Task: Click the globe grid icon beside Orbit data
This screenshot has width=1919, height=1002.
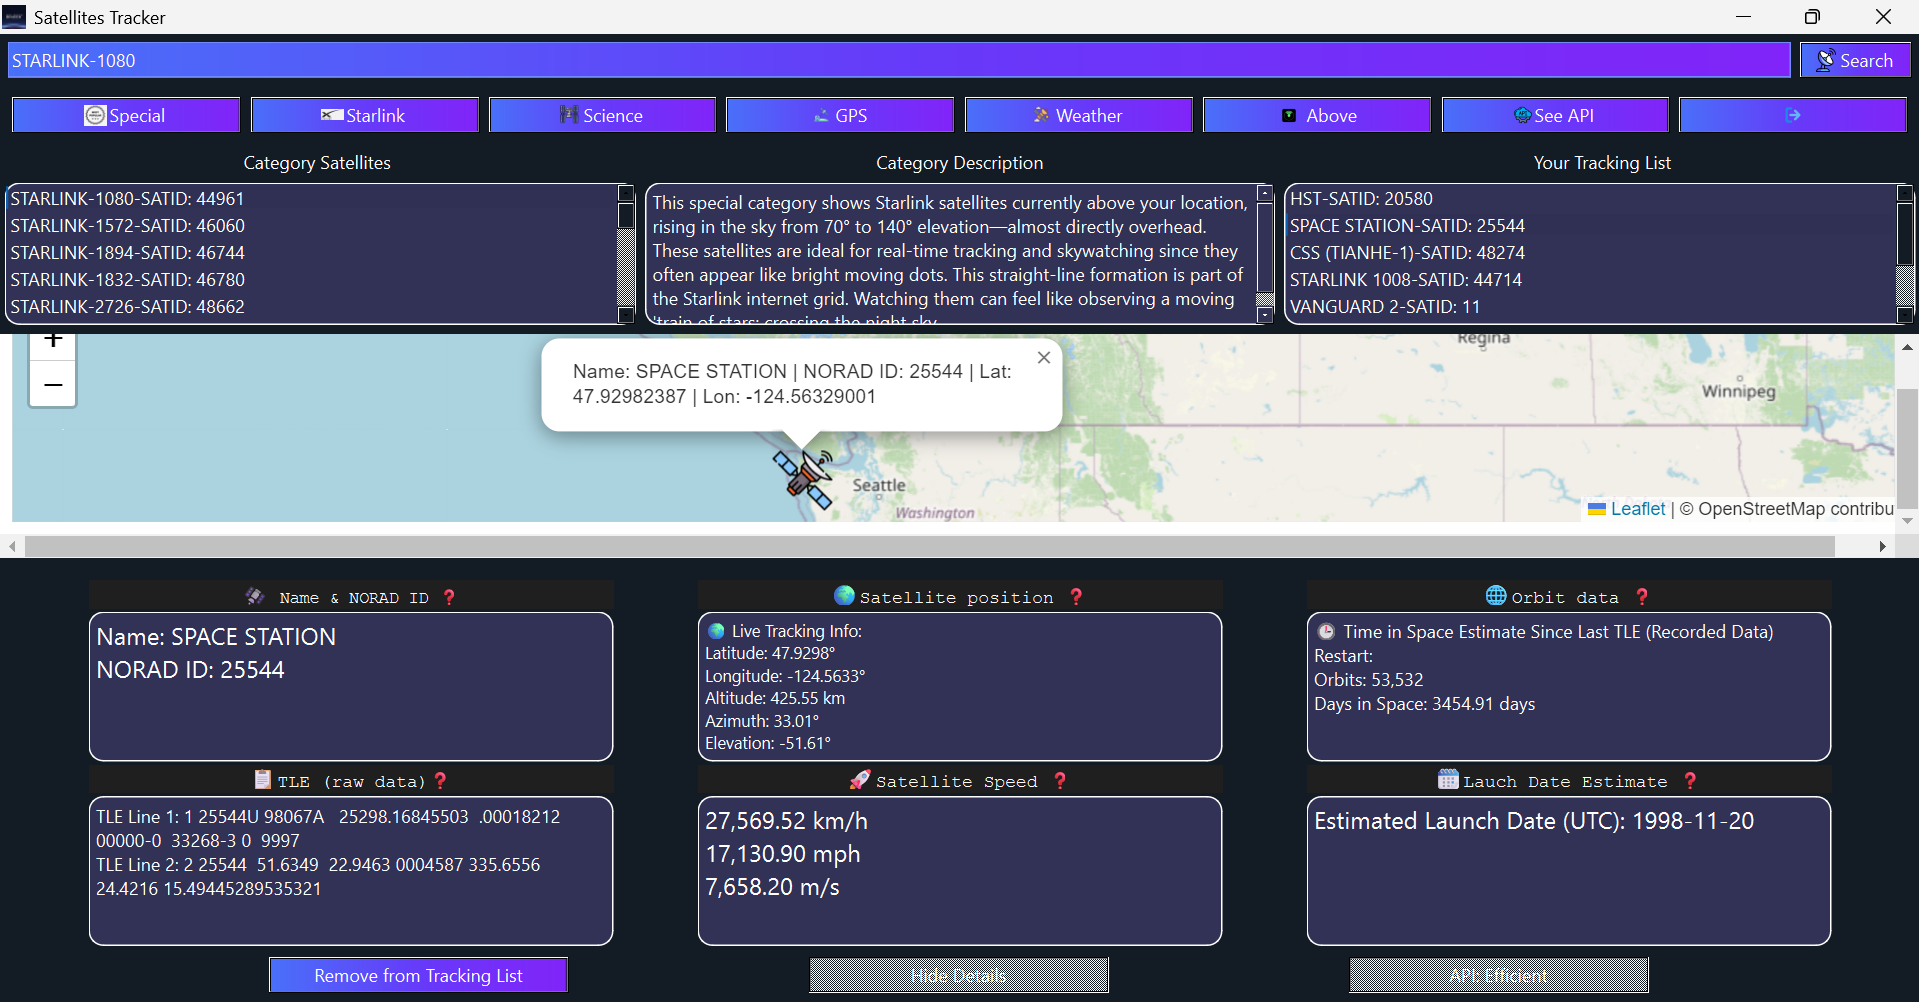Action: [1495, 595]
